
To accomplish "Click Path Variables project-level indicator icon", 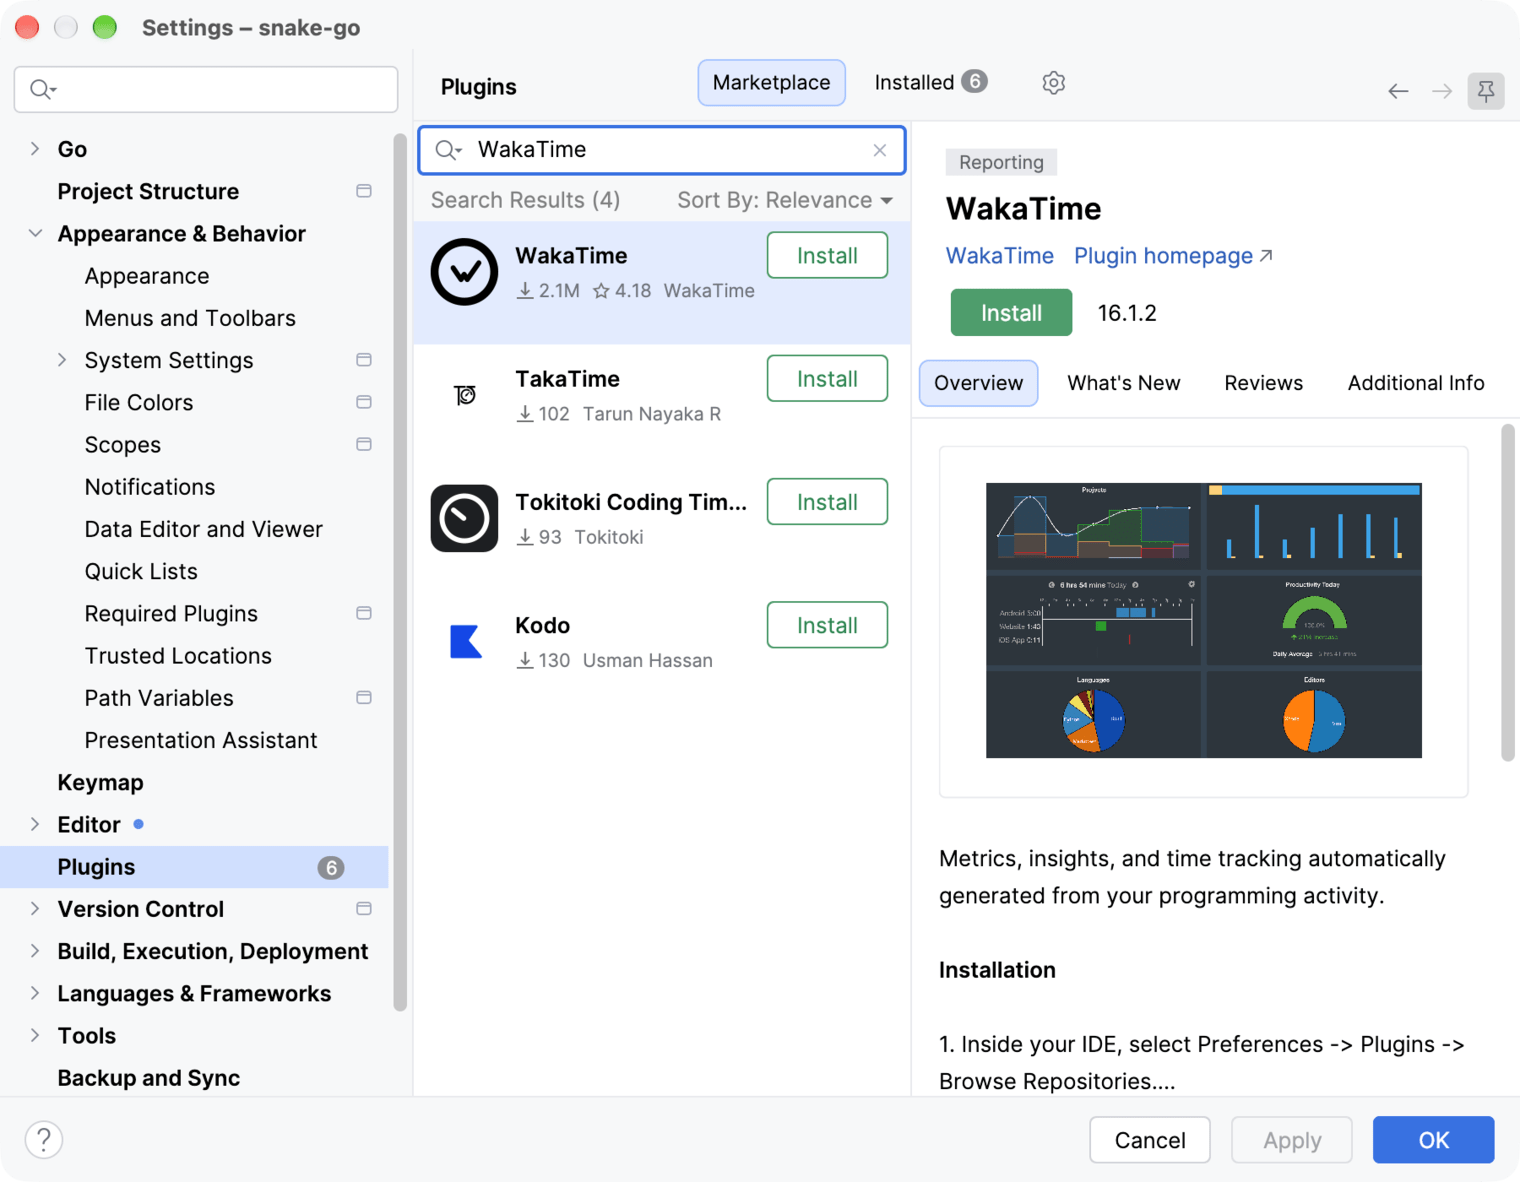I will (x=364, y=697).
